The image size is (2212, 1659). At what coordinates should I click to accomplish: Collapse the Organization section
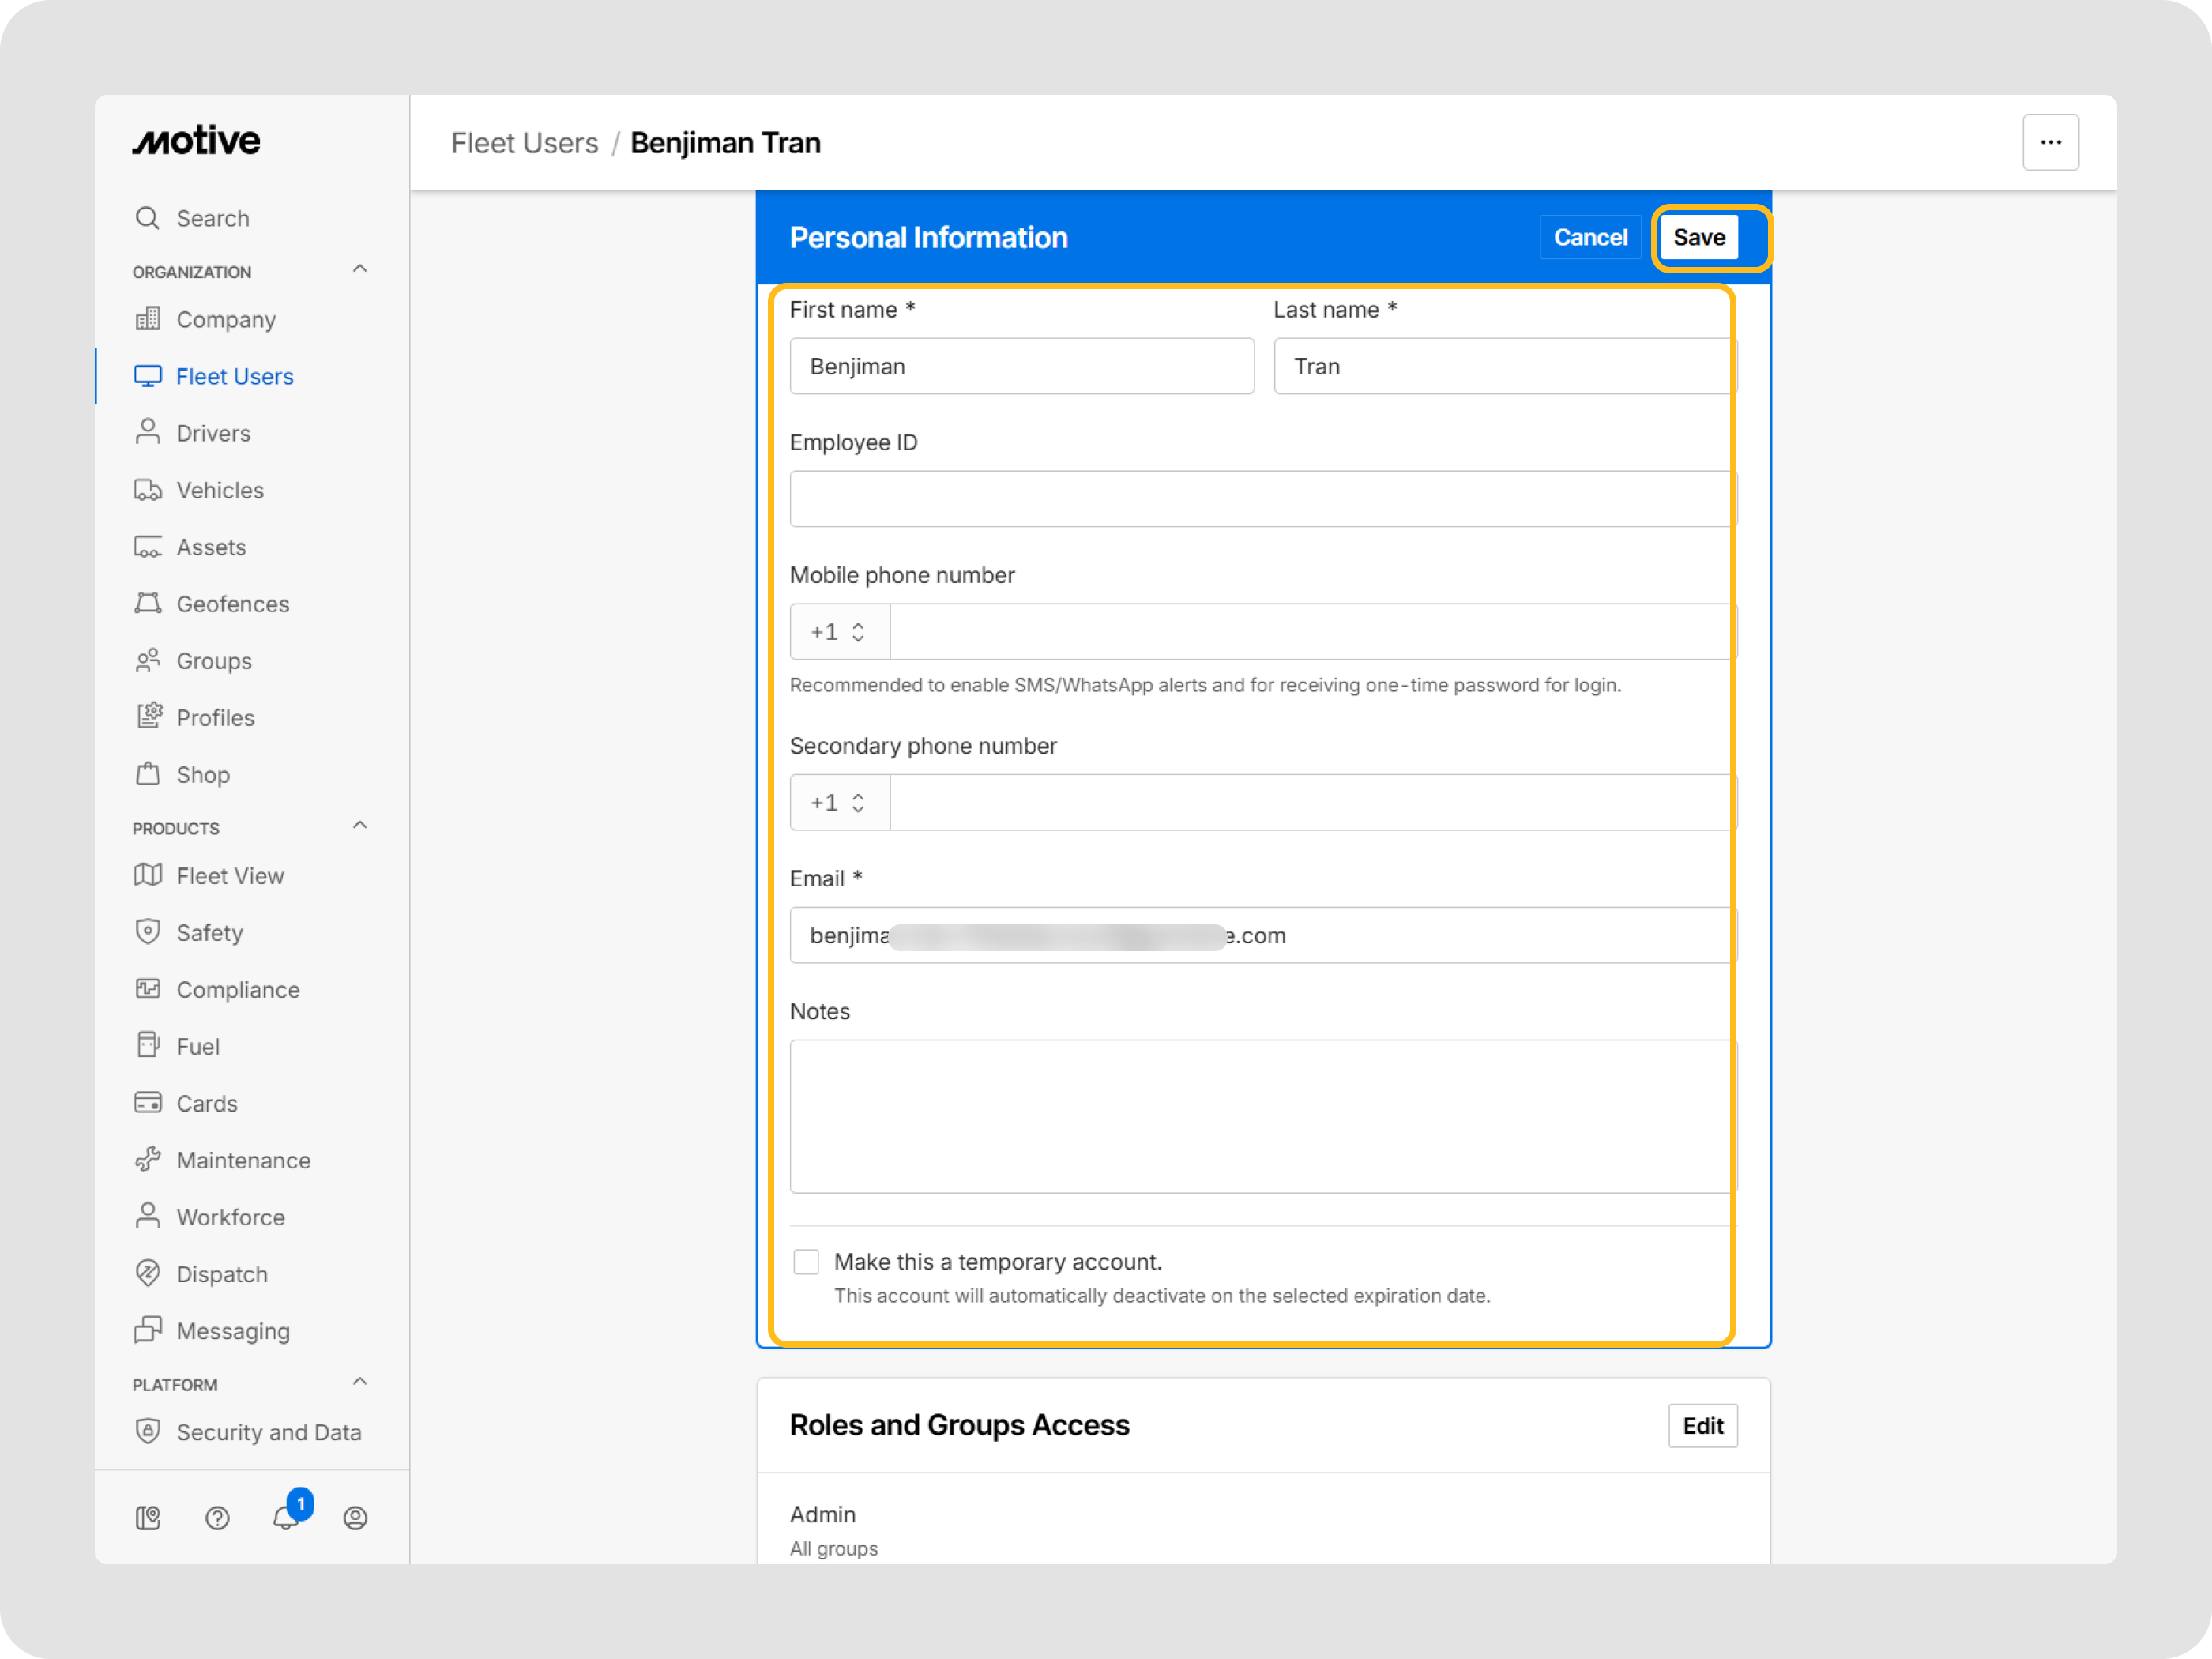[360, 269]
